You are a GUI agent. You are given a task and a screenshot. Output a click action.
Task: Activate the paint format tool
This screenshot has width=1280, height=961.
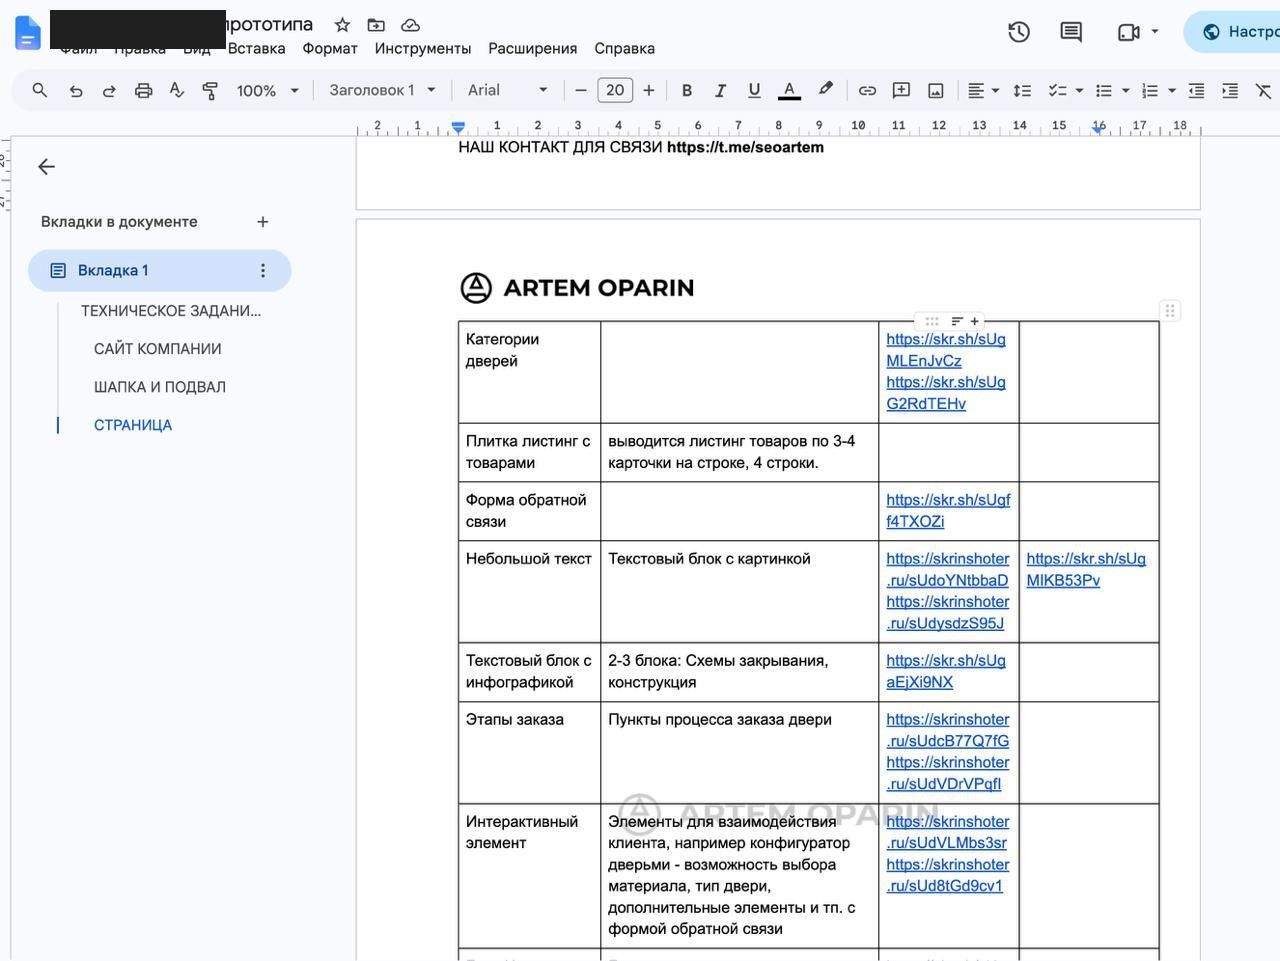(210, 90)
